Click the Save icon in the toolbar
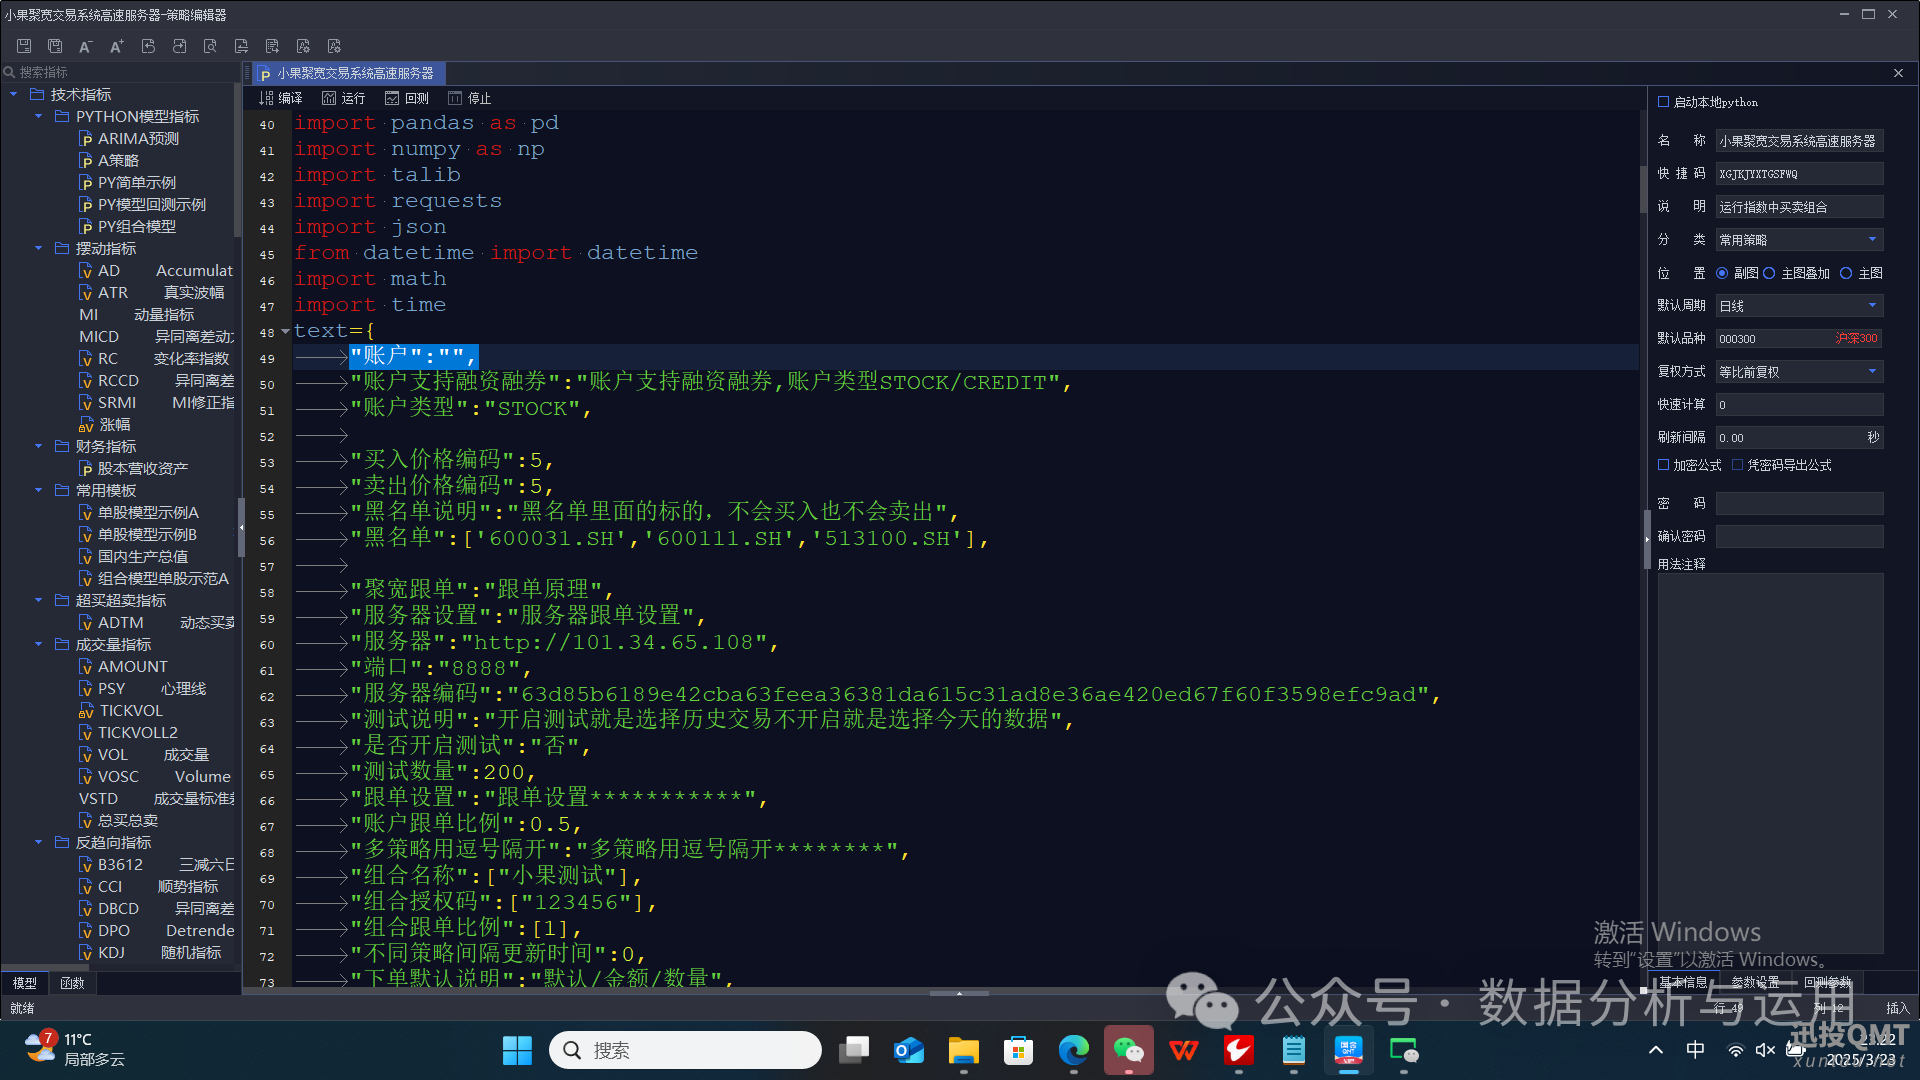This screenshot has width=1920, height=1080. coord(24,46)
